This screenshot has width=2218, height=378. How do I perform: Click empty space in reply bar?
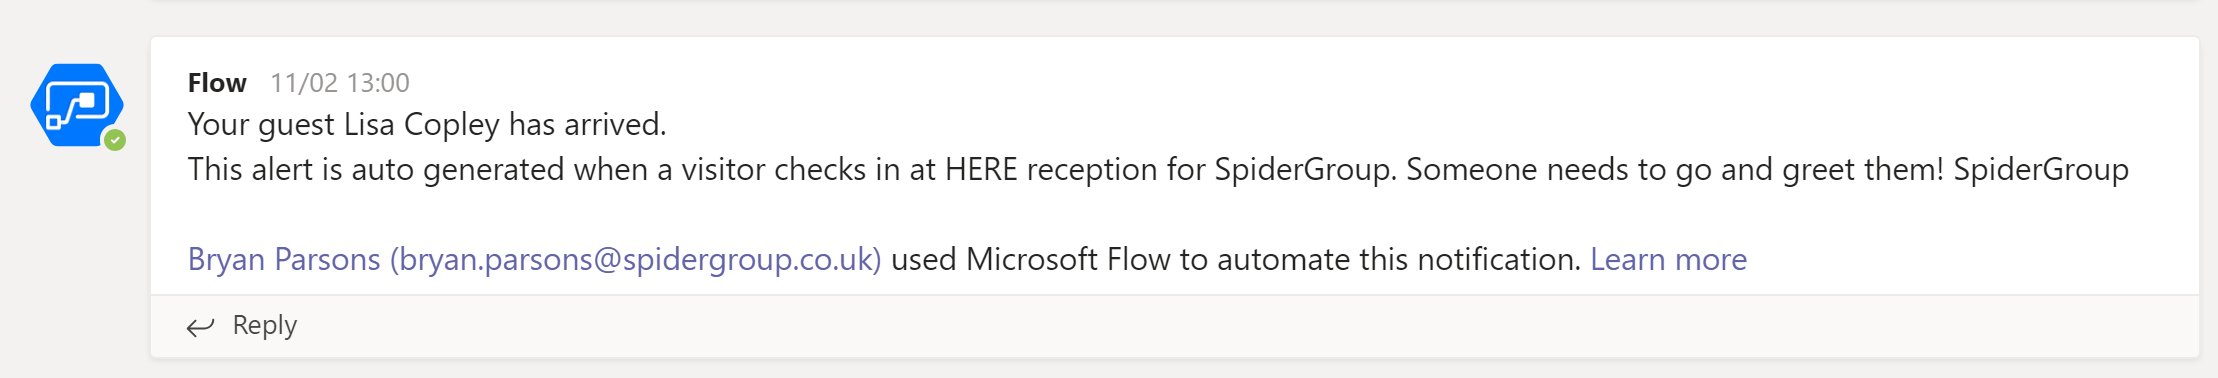1200,326
